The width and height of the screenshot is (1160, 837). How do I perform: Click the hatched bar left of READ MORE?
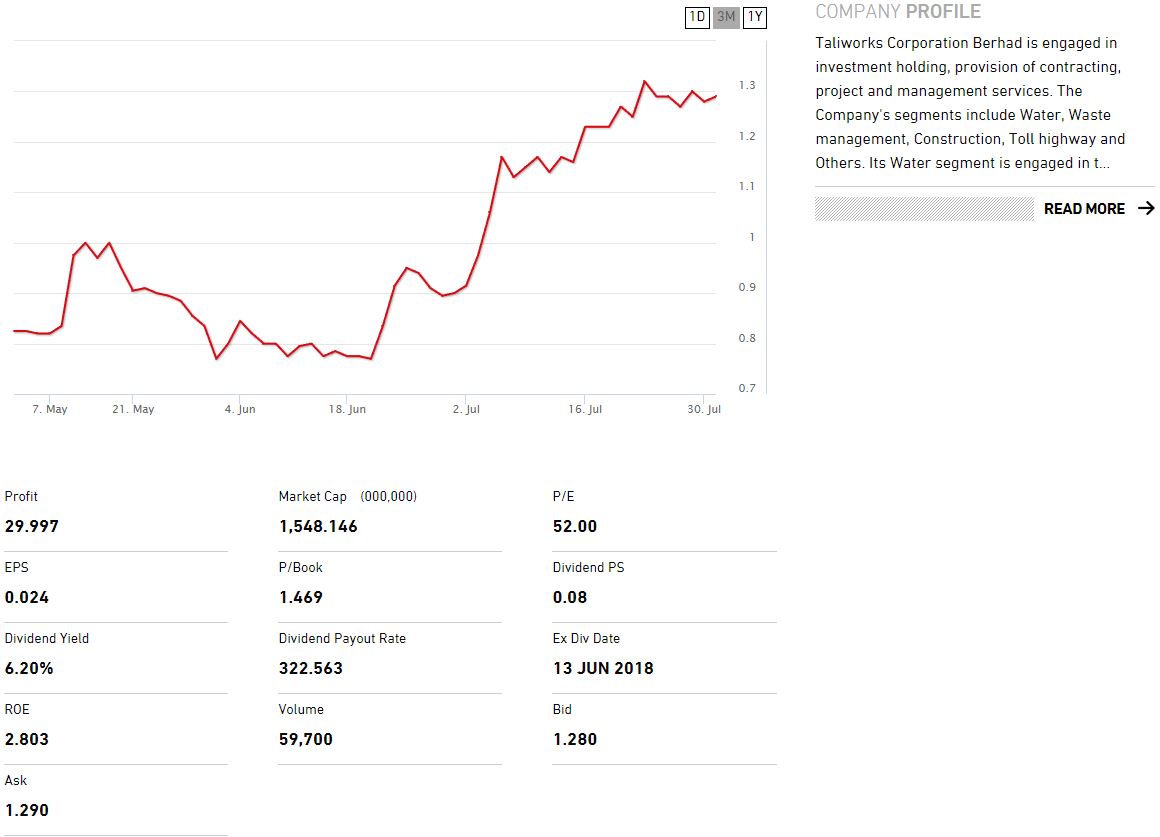tap(924, 209)
